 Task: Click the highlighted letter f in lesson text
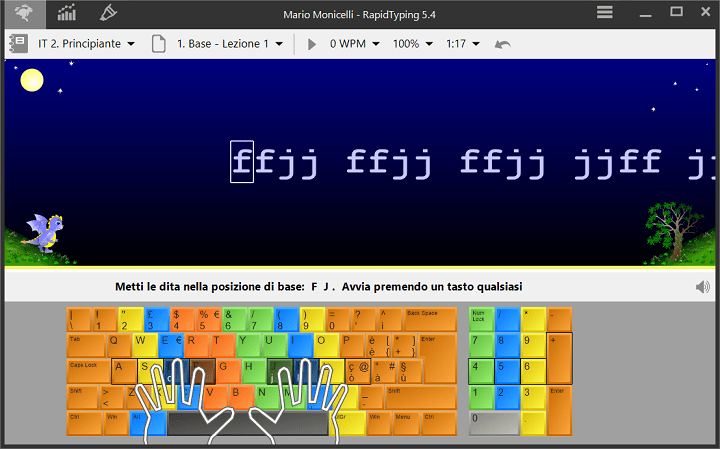pyautogui.click(x=241, y=160)
